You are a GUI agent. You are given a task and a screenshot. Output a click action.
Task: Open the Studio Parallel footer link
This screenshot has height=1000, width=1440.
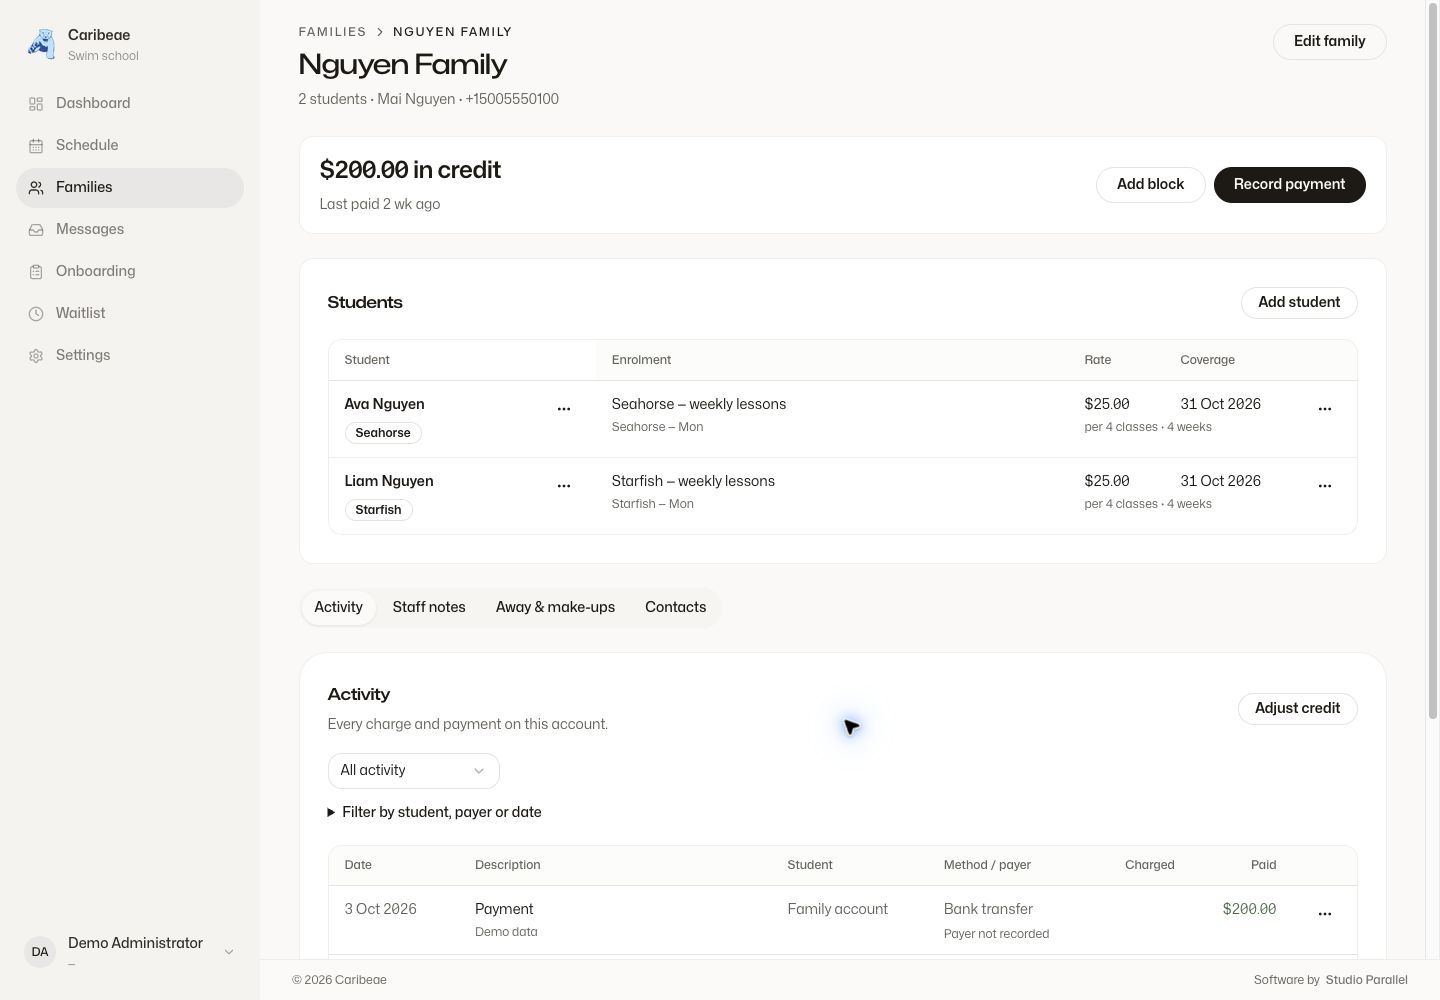click(x=1366, y=980)
